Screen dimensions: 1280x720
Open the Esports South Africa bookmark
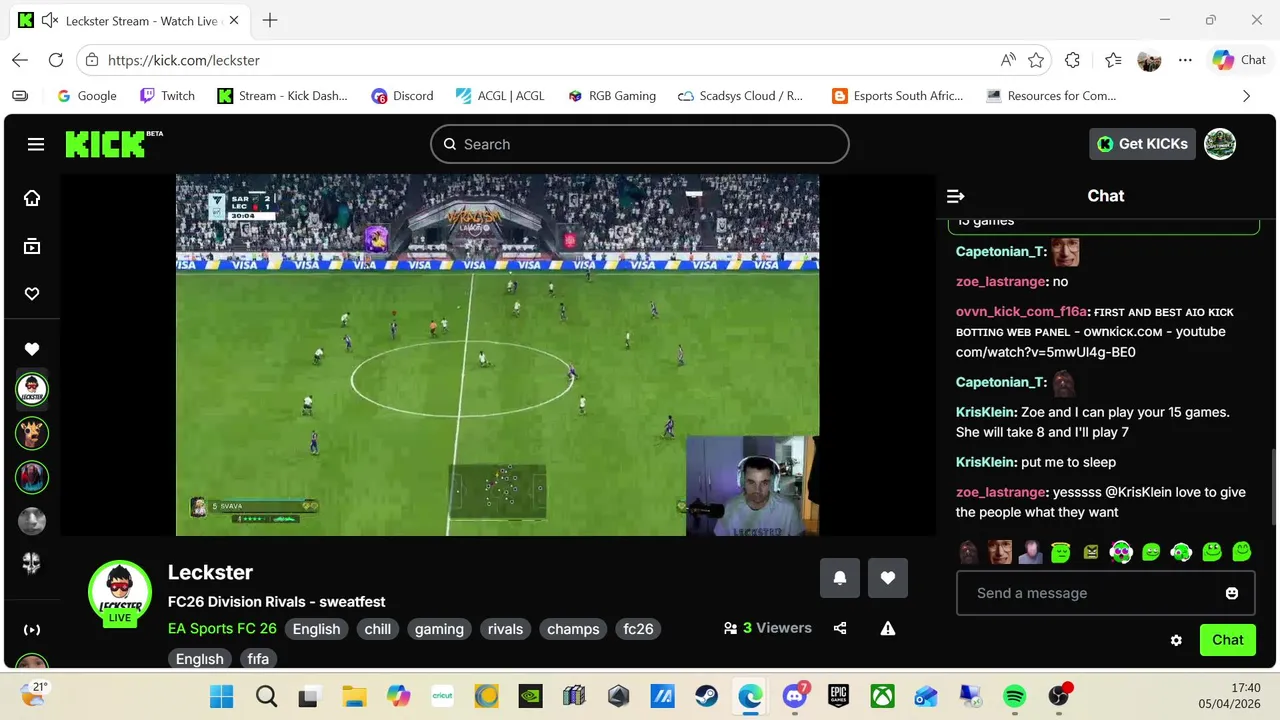[x=898, y=96]
